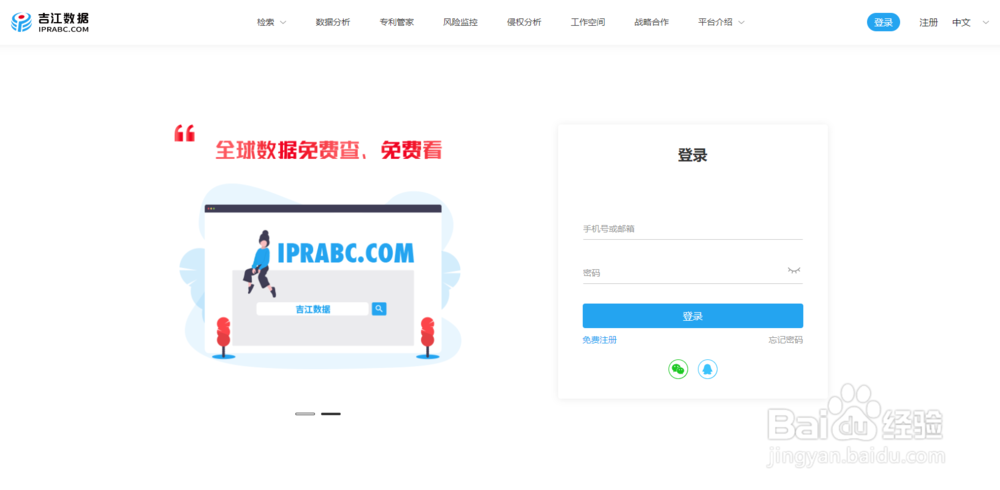1000x490 pixels.
Task: Click the 免费注册 link
Action: [599, 340]
